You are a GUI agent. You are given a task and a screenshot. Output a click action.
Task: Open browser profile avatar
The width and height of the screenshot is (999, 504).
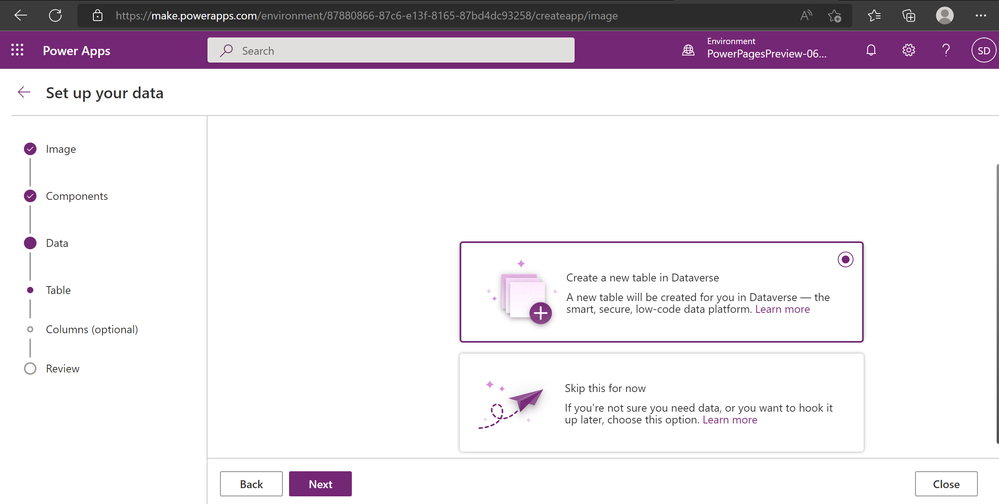click(x=945, y=15)
